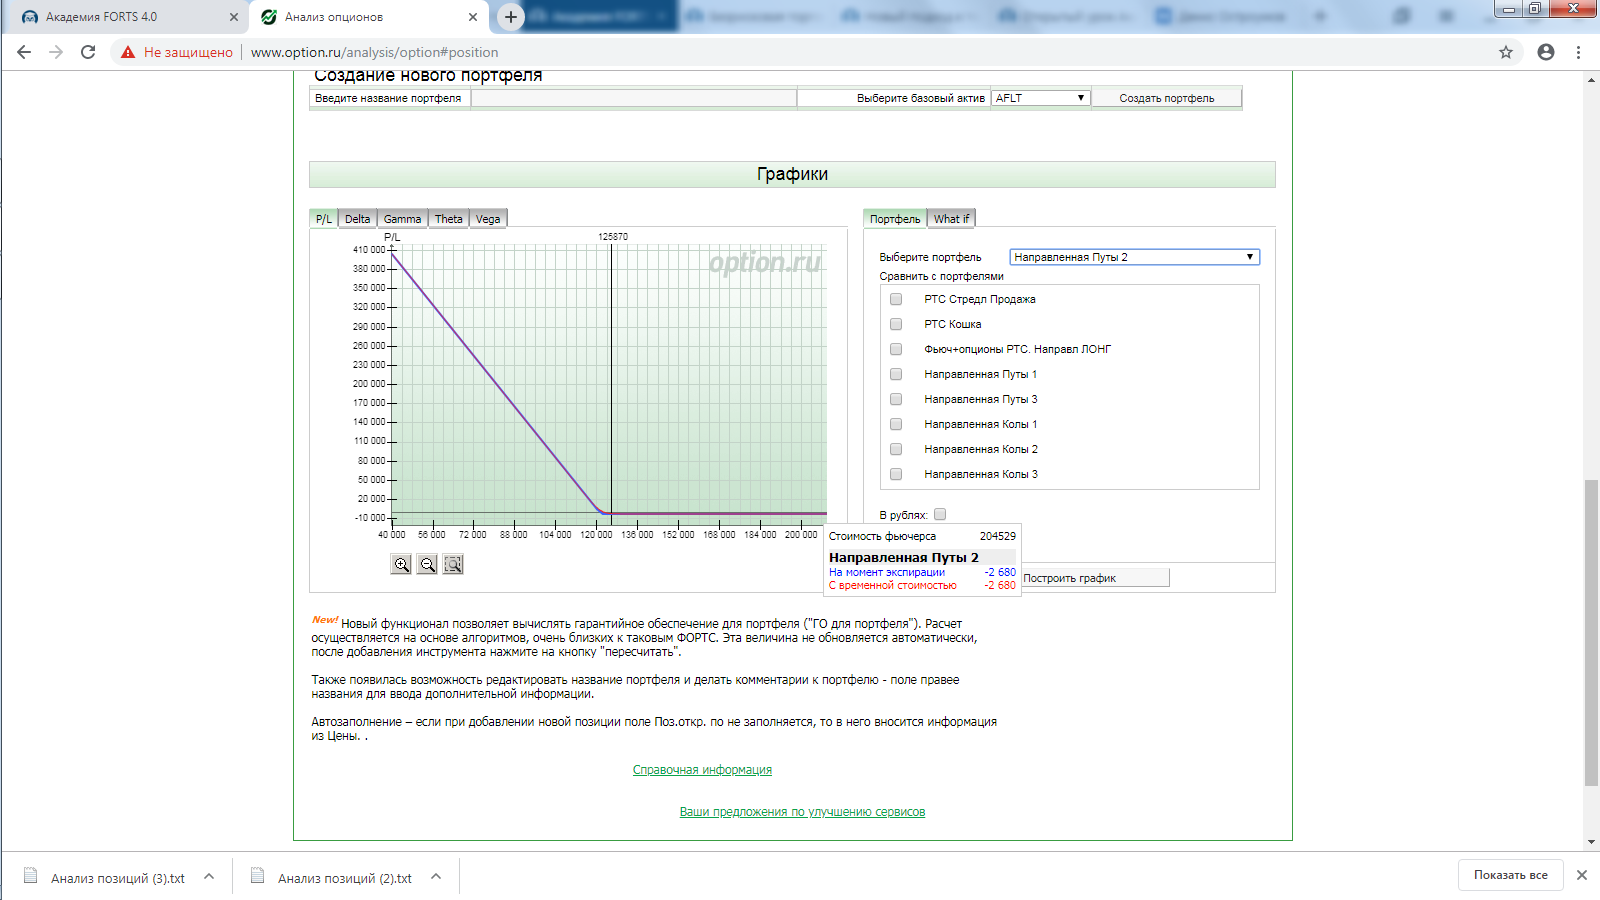Check 'Фьюч+опционы РТС. Направл ЛОНГ'

(896, 349)
